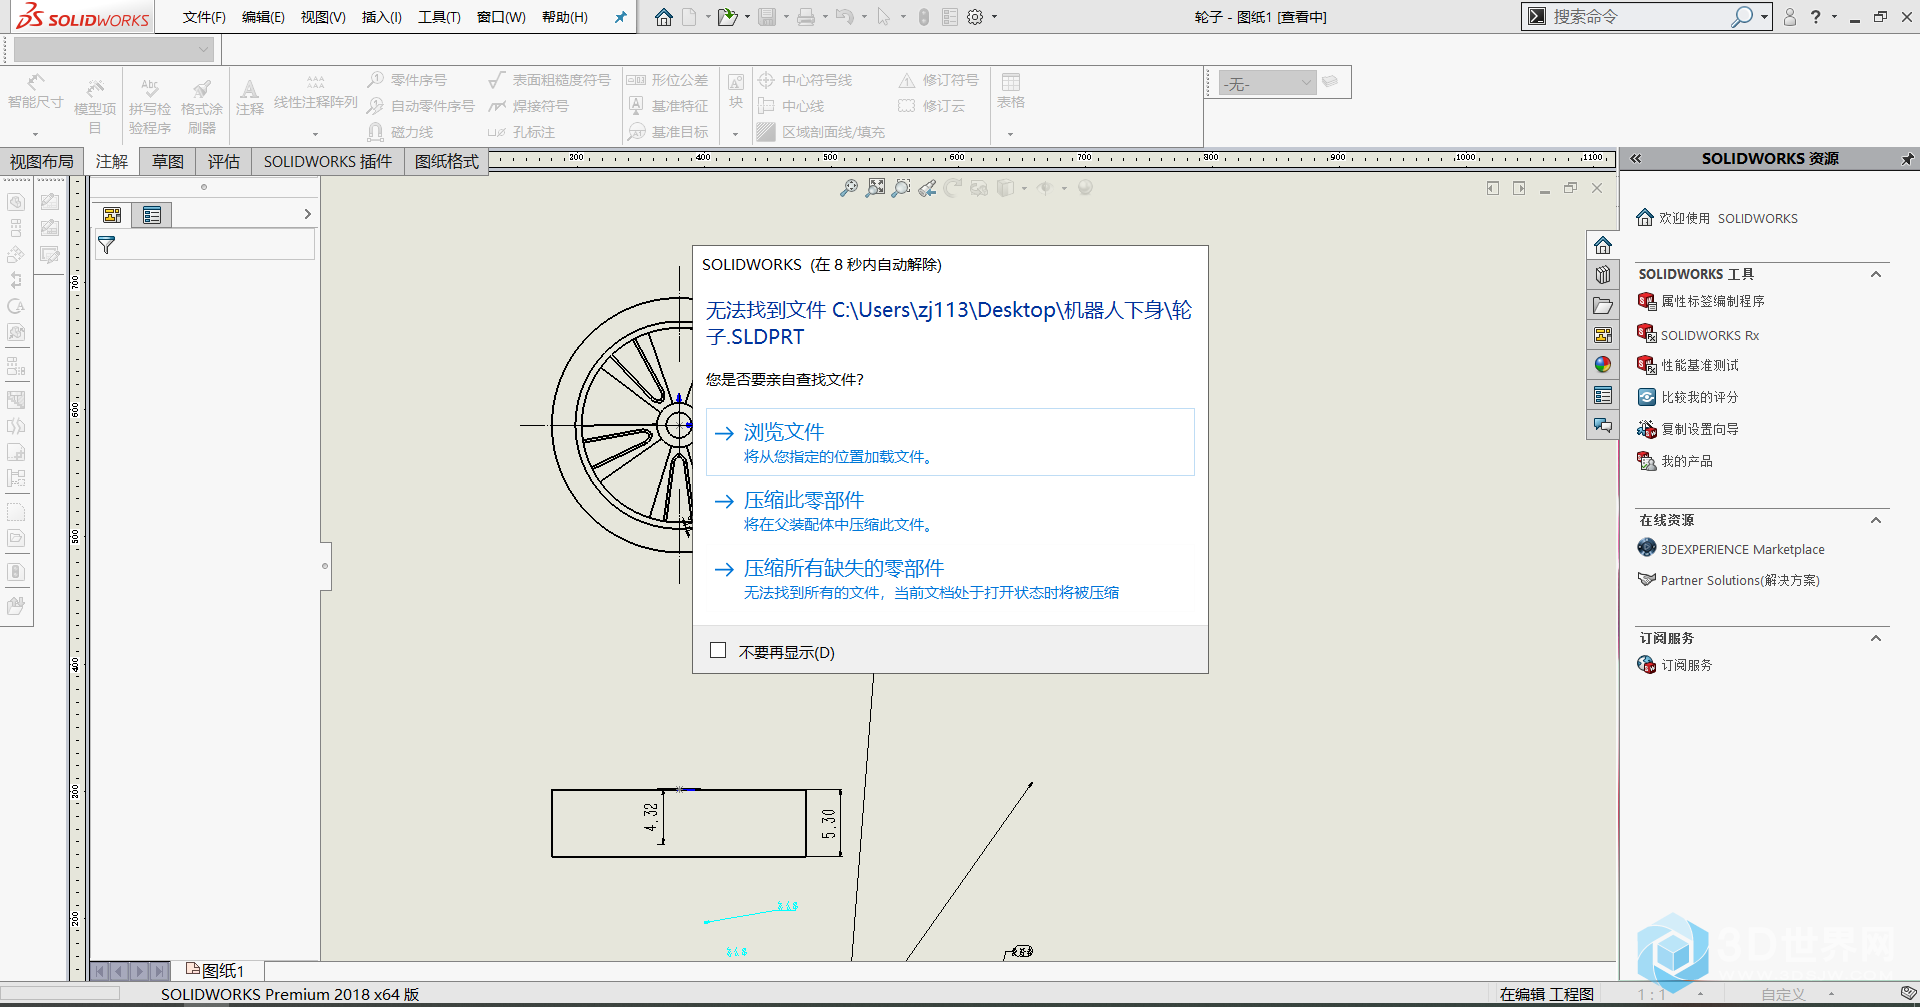Open the layer dropdown showing -无-

click(1267, 84)
